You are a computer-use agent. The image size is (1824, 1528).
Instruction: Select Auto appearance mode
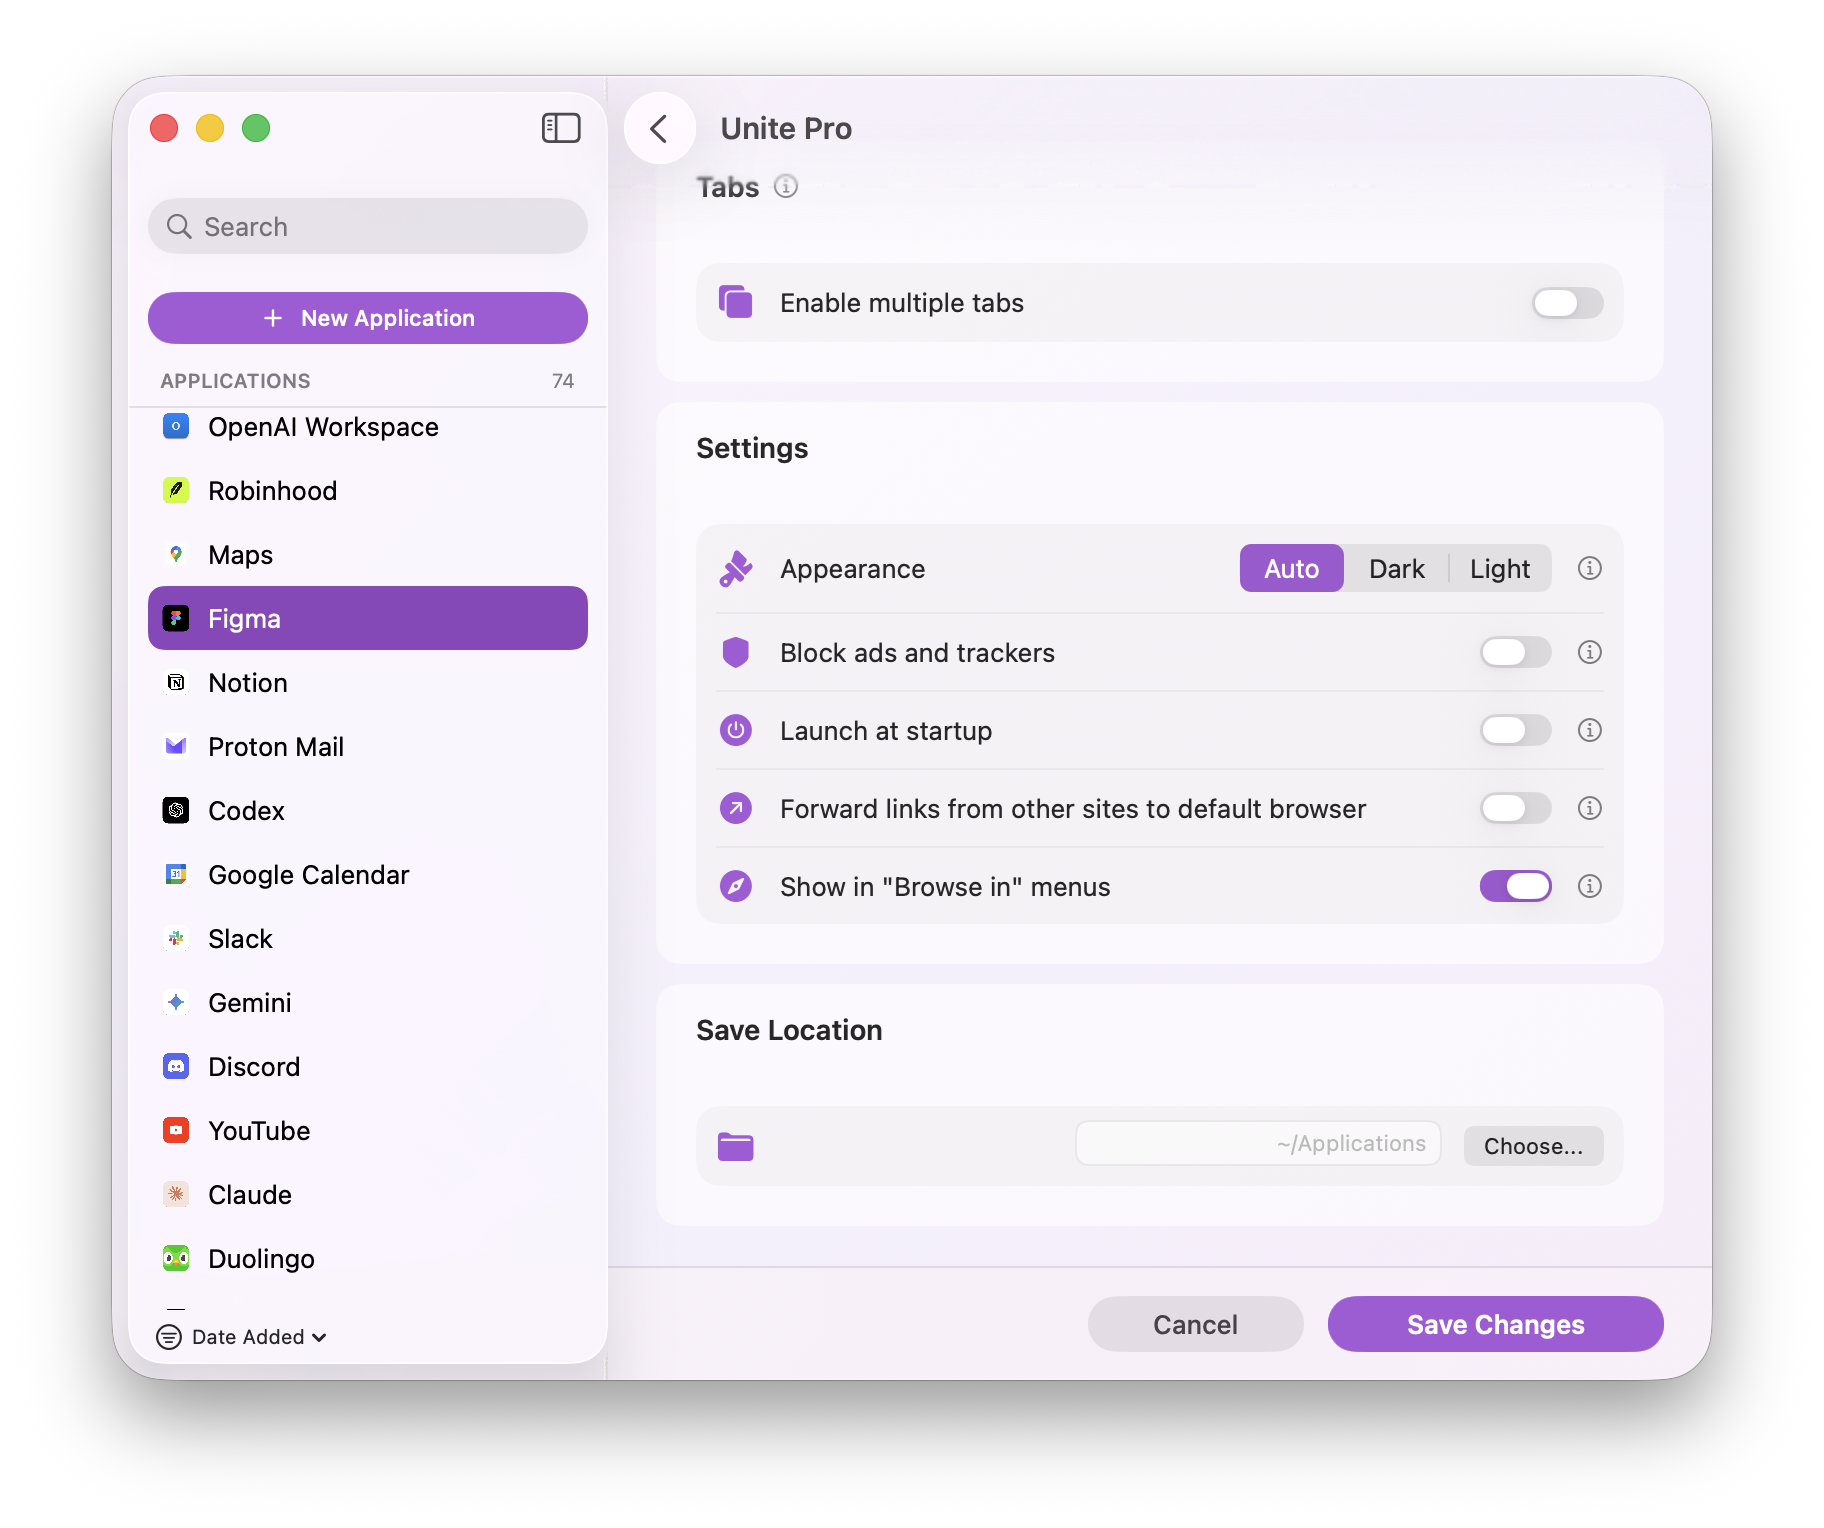[1291, 569]
